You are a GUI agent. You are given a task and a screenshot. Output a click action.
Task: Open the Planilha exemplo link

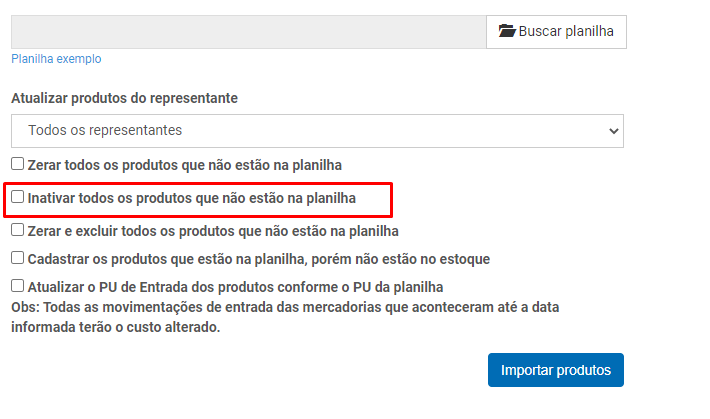coord(56,59)
